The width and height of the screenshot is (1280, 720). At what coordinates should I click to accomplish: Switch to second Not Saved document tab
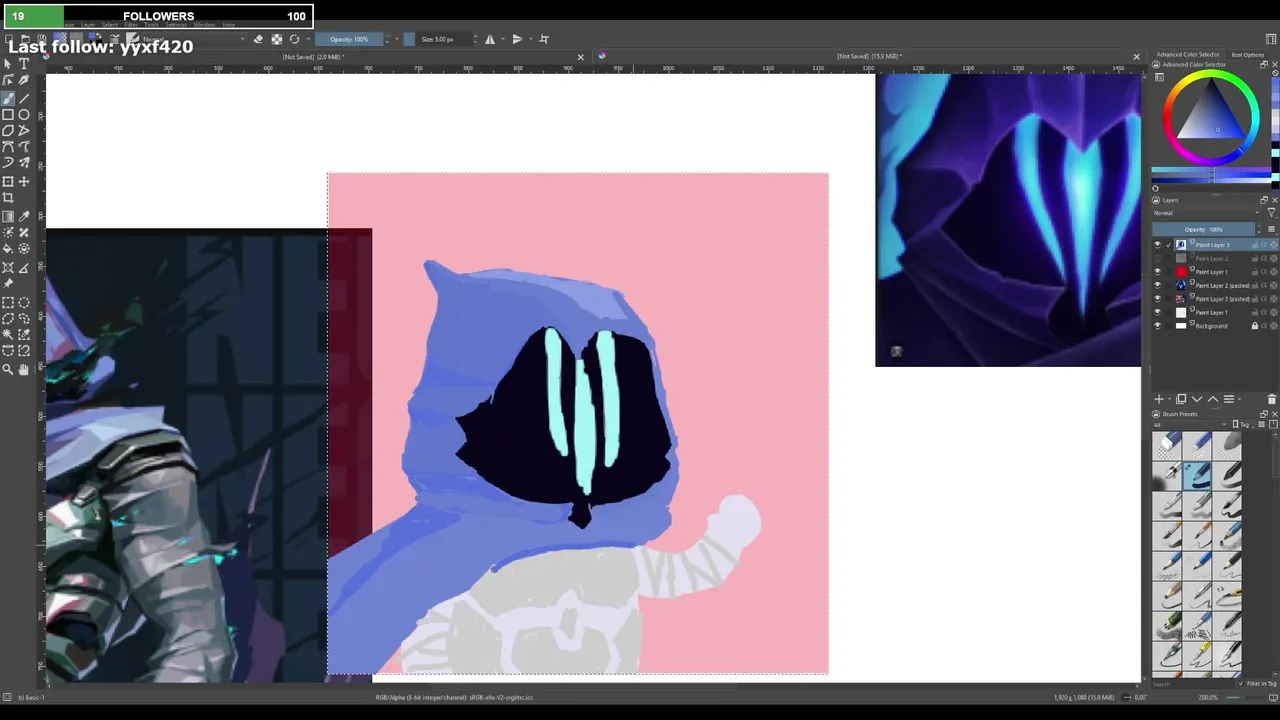[x=870, y=57]
